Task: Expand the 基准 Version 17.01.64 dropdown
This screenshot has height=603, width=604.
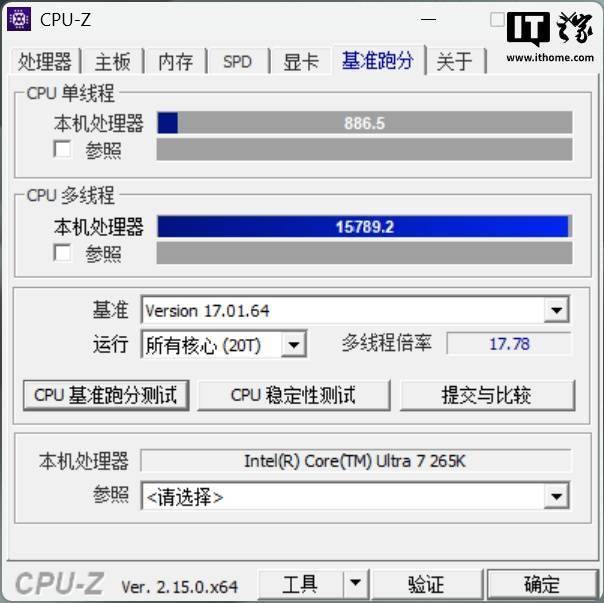Action: [556, 310]
